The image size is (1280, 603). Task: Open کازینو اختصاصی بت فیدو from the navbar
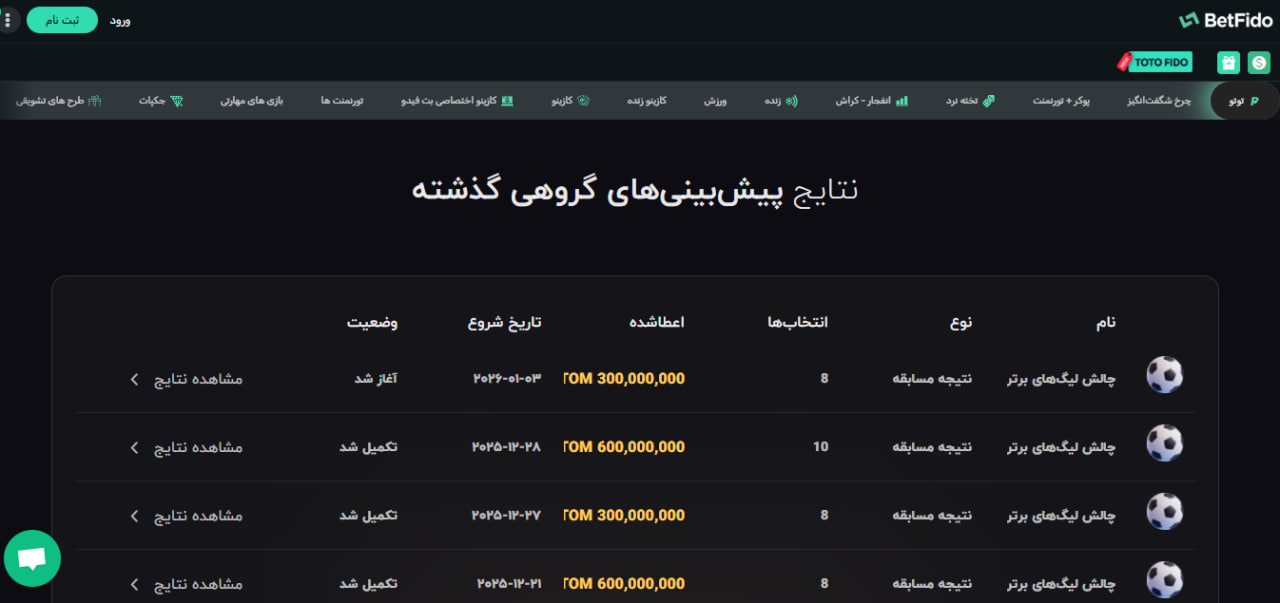pos(456,100)
